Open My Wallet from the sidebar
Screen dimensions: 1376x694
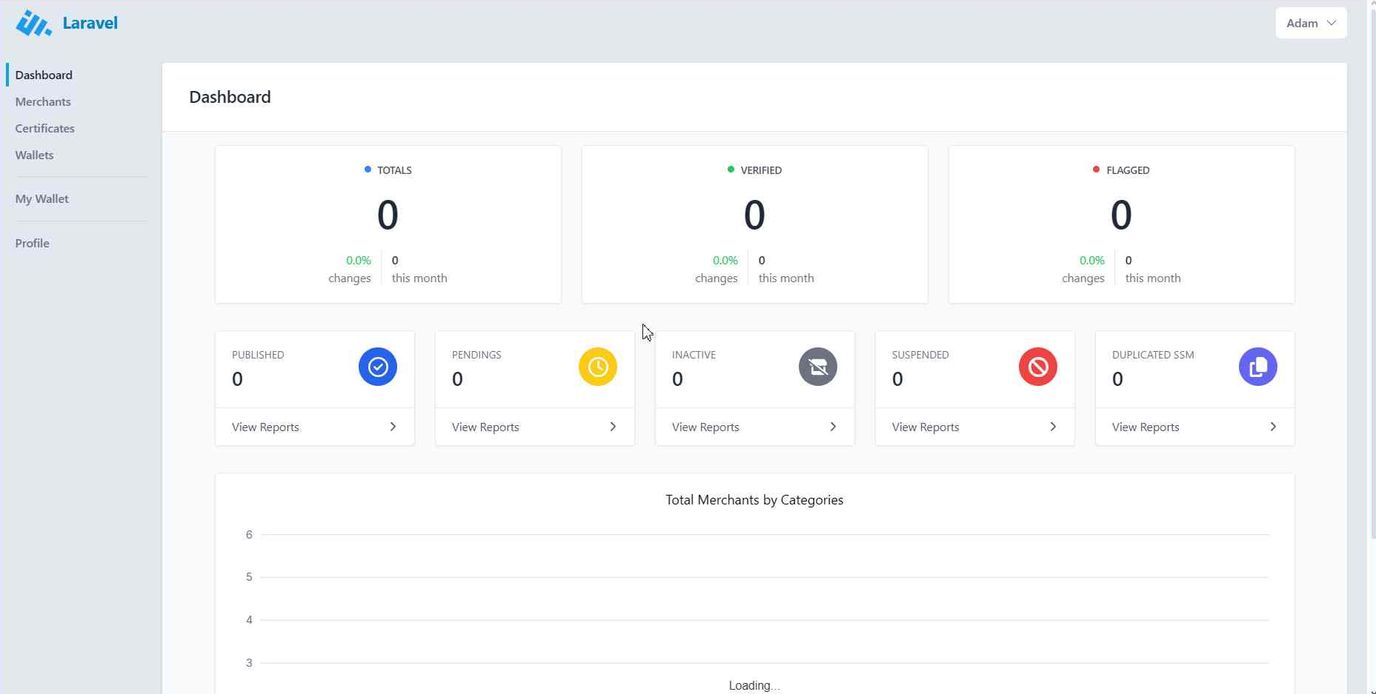42,199
